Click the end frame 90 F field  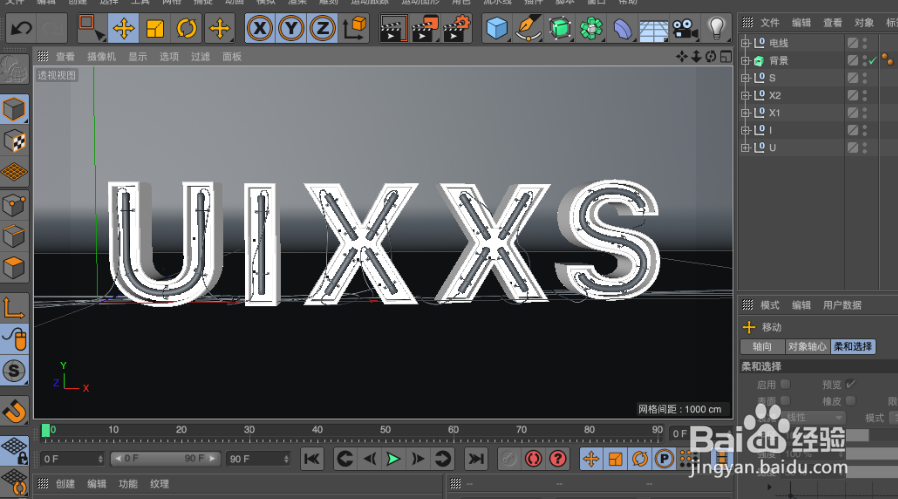pyautogui.click(x=258, y=459)
